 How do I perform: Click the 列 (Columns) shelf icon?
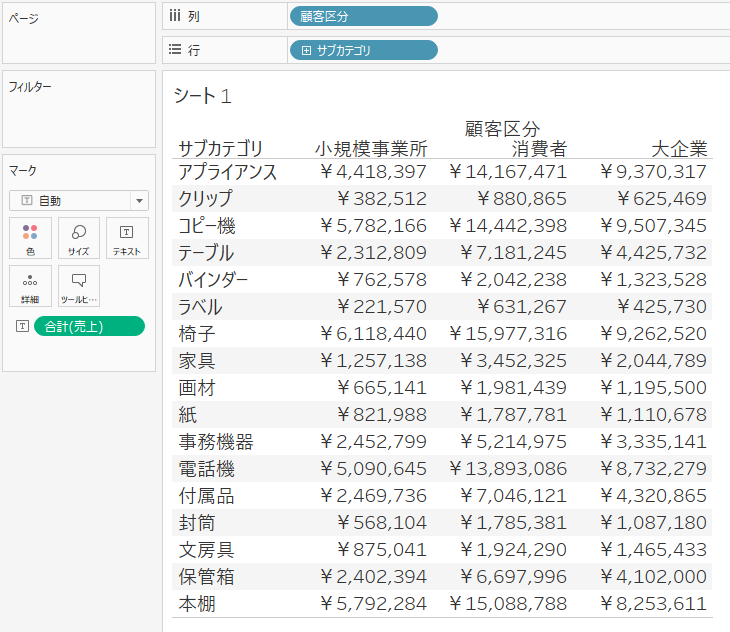tap(175, 15)
